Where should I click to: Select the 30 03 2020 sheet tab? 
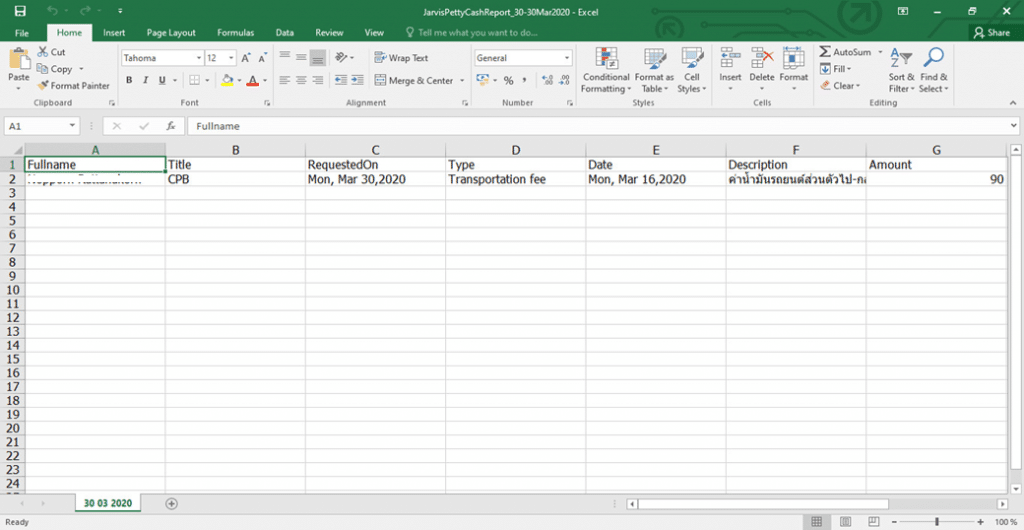108,503
